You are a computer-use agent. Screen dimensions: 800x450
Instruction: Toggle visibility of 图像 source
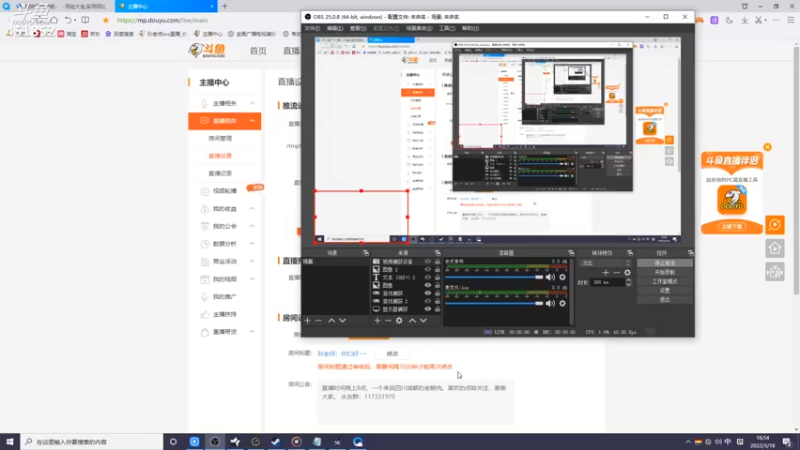[428, 285]
